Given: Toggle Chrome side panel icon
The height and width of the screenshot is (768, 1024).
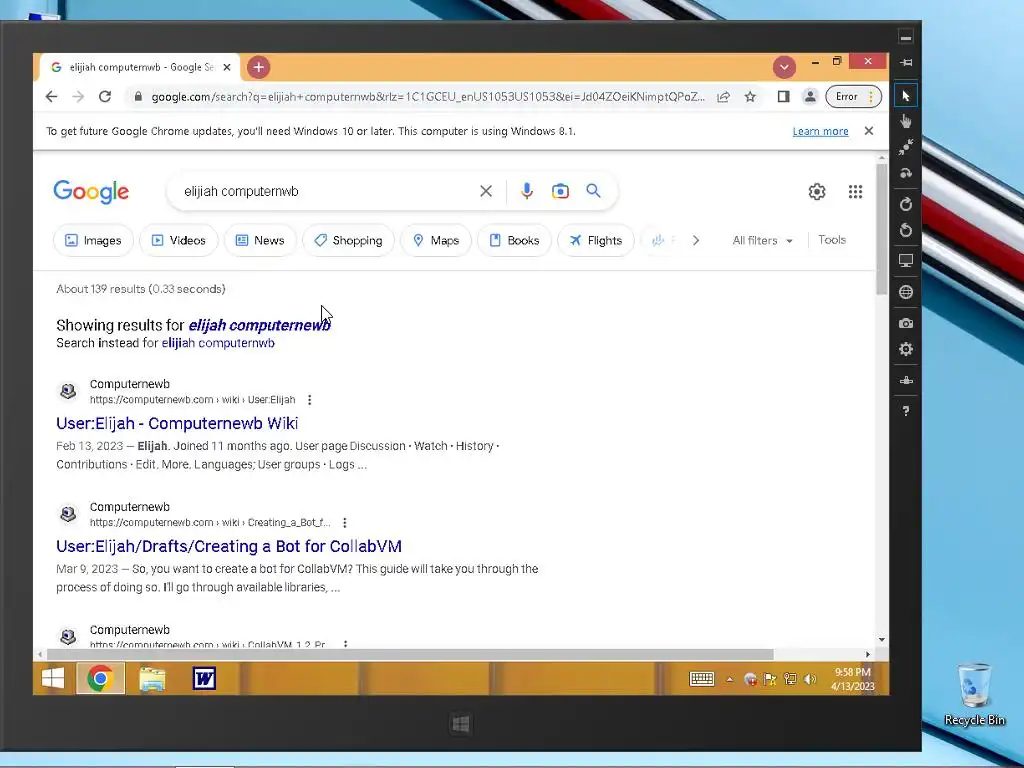Looking at the screenshot, I should (784, 97).
